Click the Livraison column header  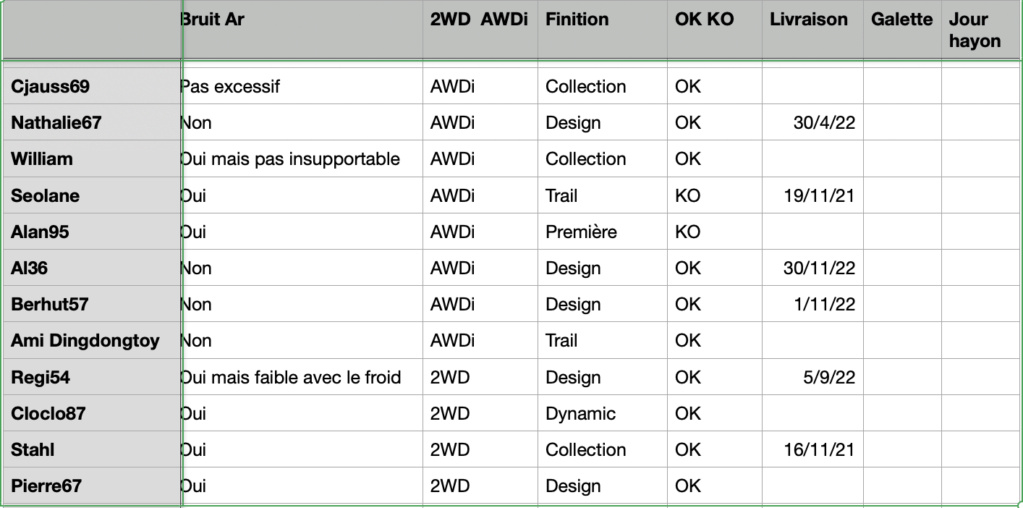812,31
